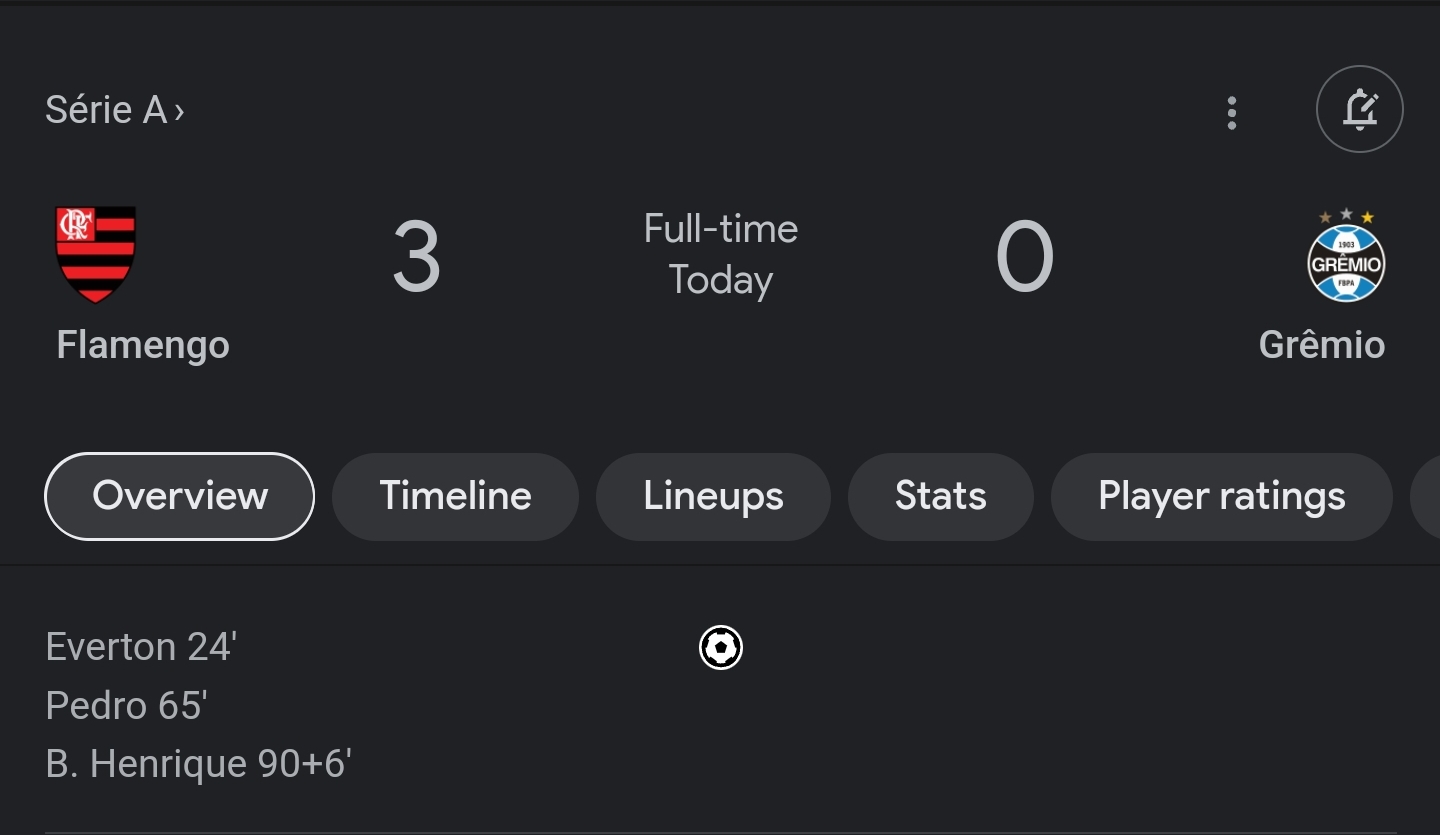This screenshot has width=1440, height=835.
Task: Switch to the Timeline tab
Action: (x=455, y=496)
